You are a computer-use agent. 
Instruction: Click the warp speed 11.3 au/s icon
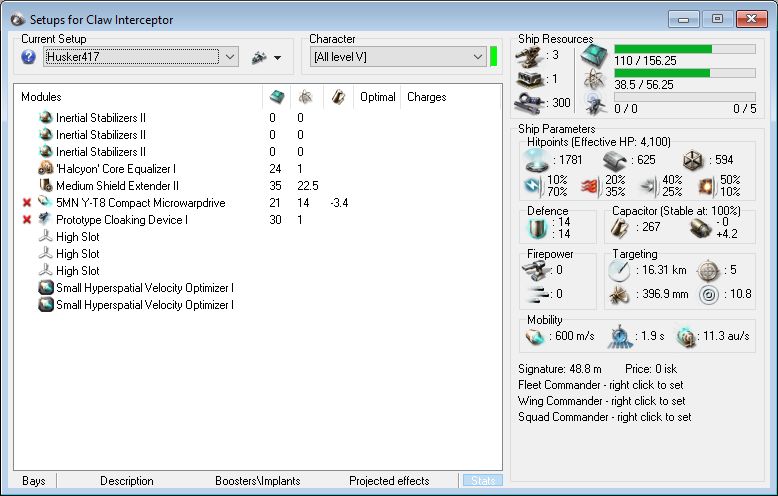pyautogui.click(x=686, y=337)
